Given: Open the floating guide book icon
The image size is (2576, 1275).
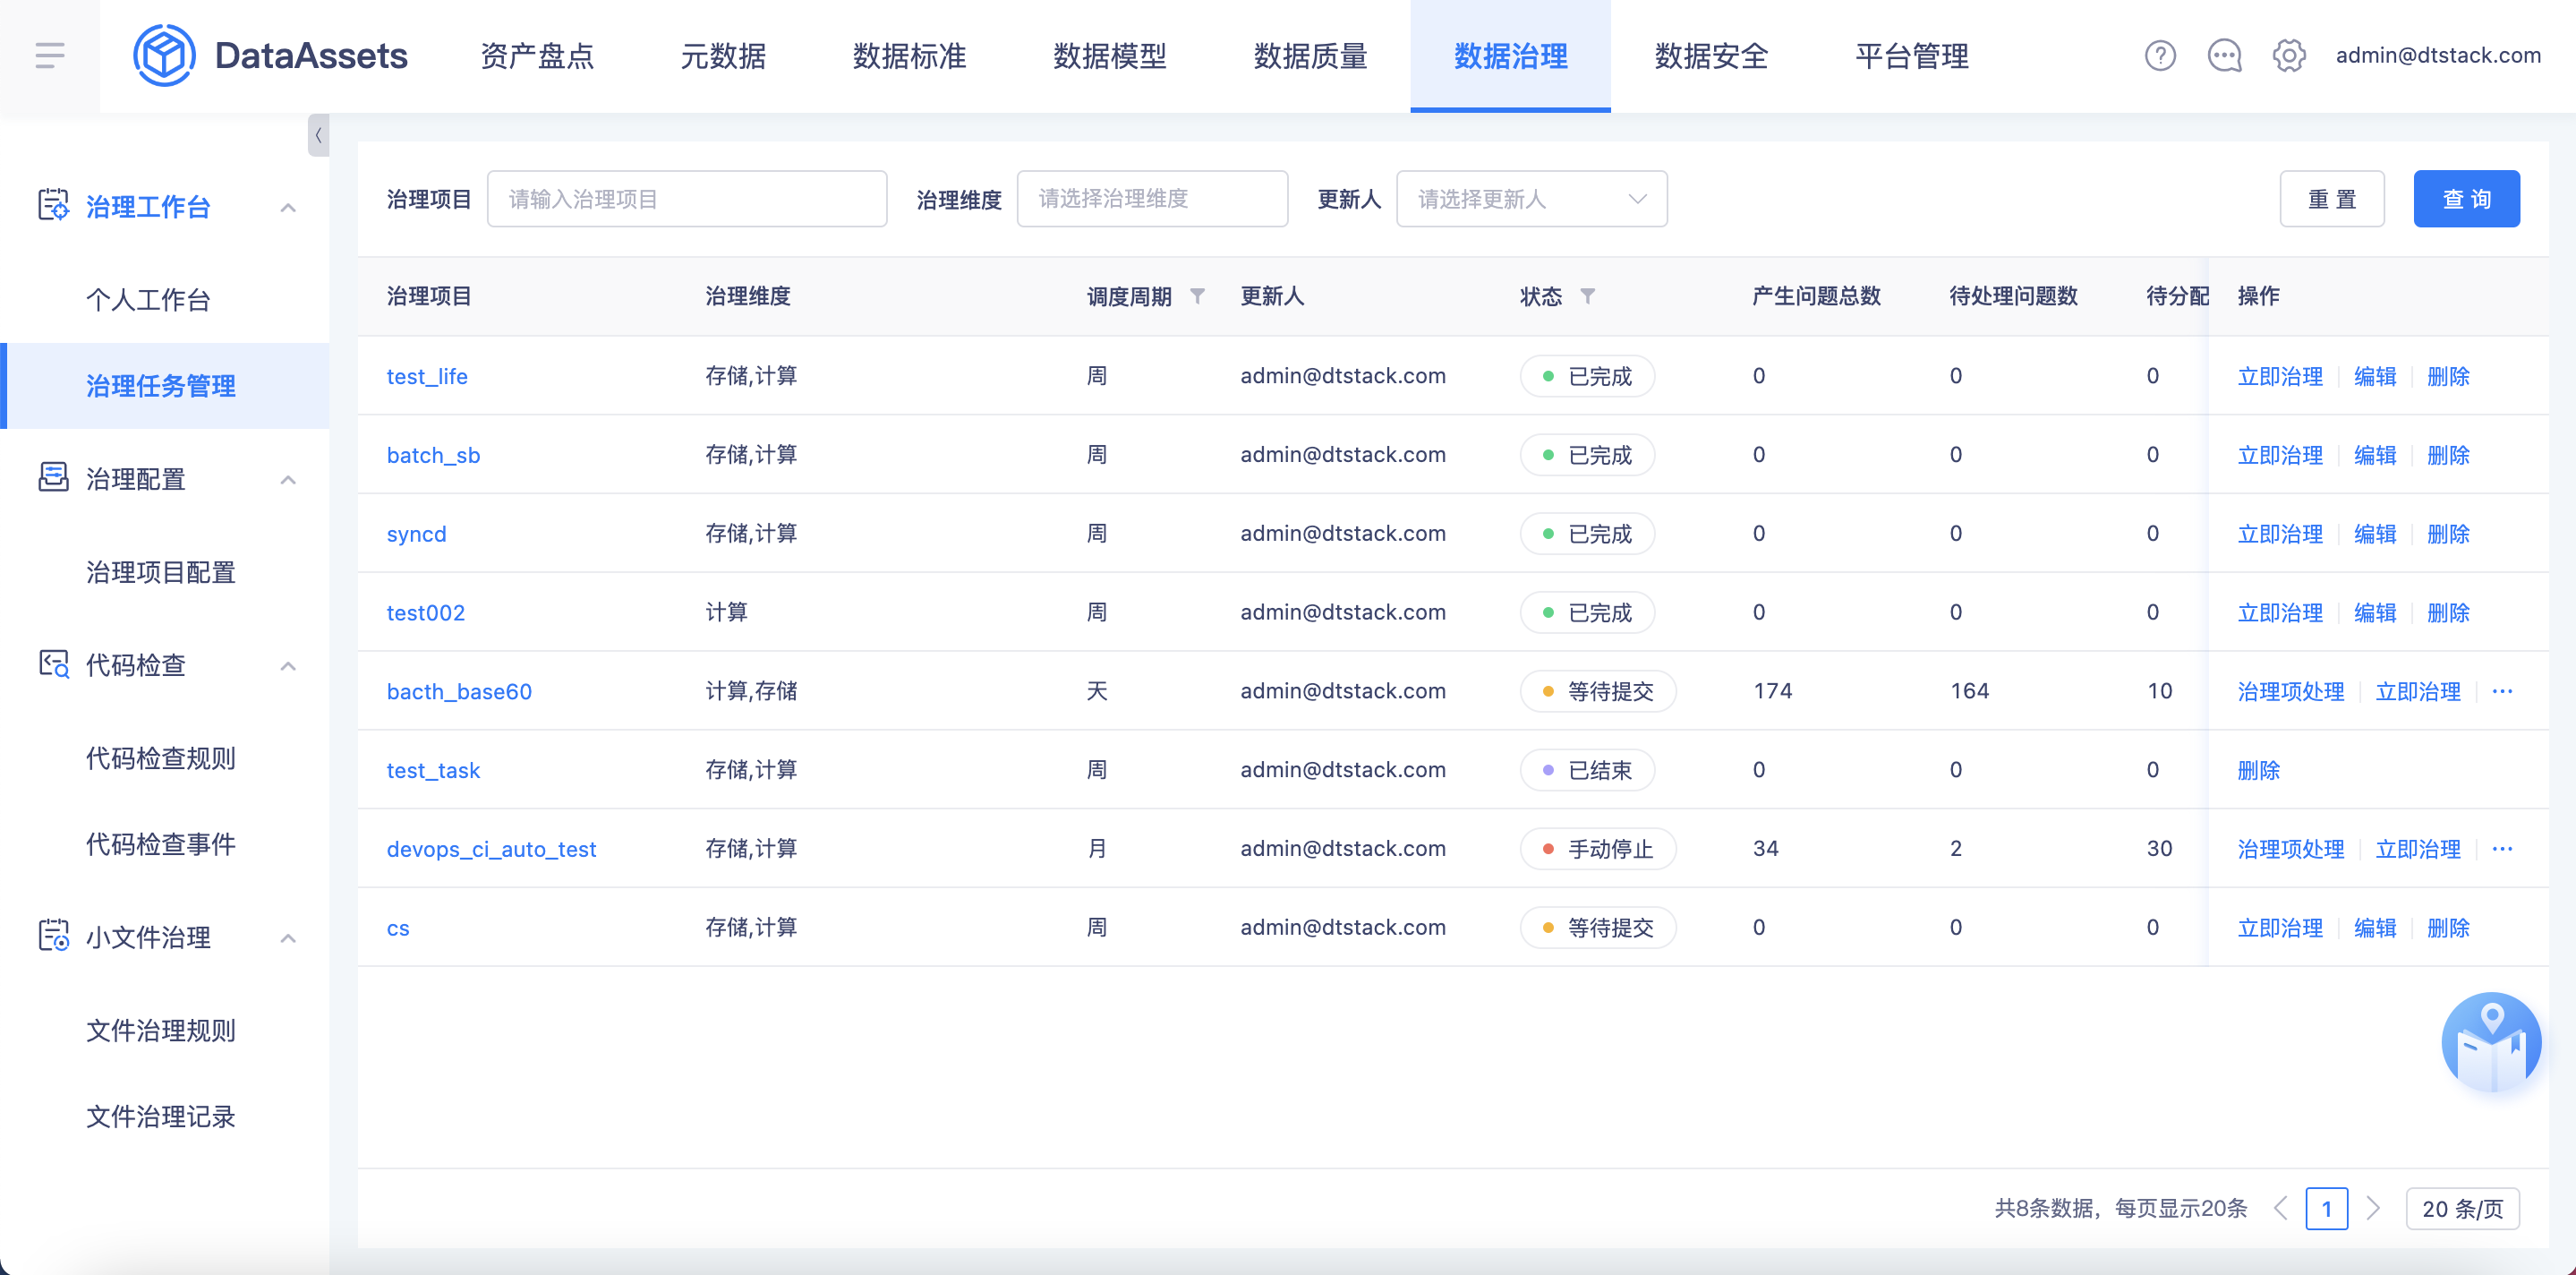Looking at the screenshot, I should pyautogui.click(x=2491, y=1042).
